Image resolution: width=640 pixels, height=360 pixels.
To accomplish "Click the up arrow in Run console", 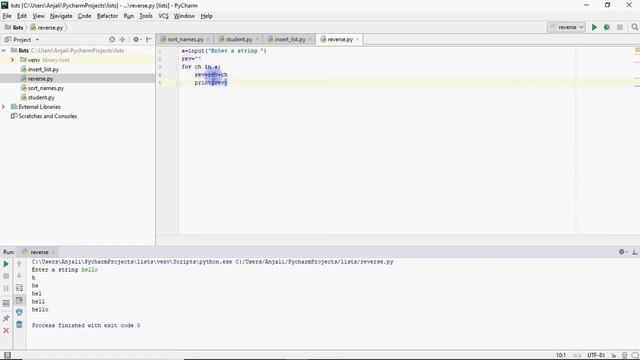I will pos(19,264).
